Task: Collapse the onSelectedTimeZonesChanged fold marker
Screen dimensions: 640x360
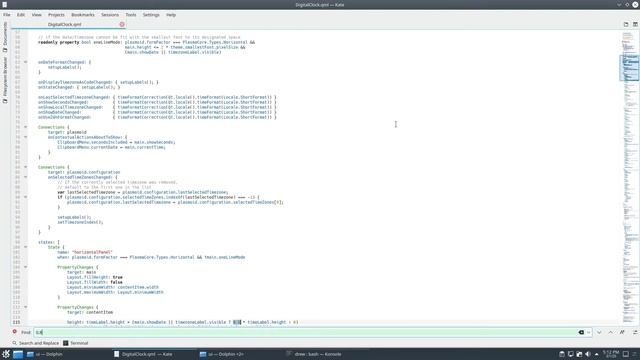Action: [x=25, y=177]
